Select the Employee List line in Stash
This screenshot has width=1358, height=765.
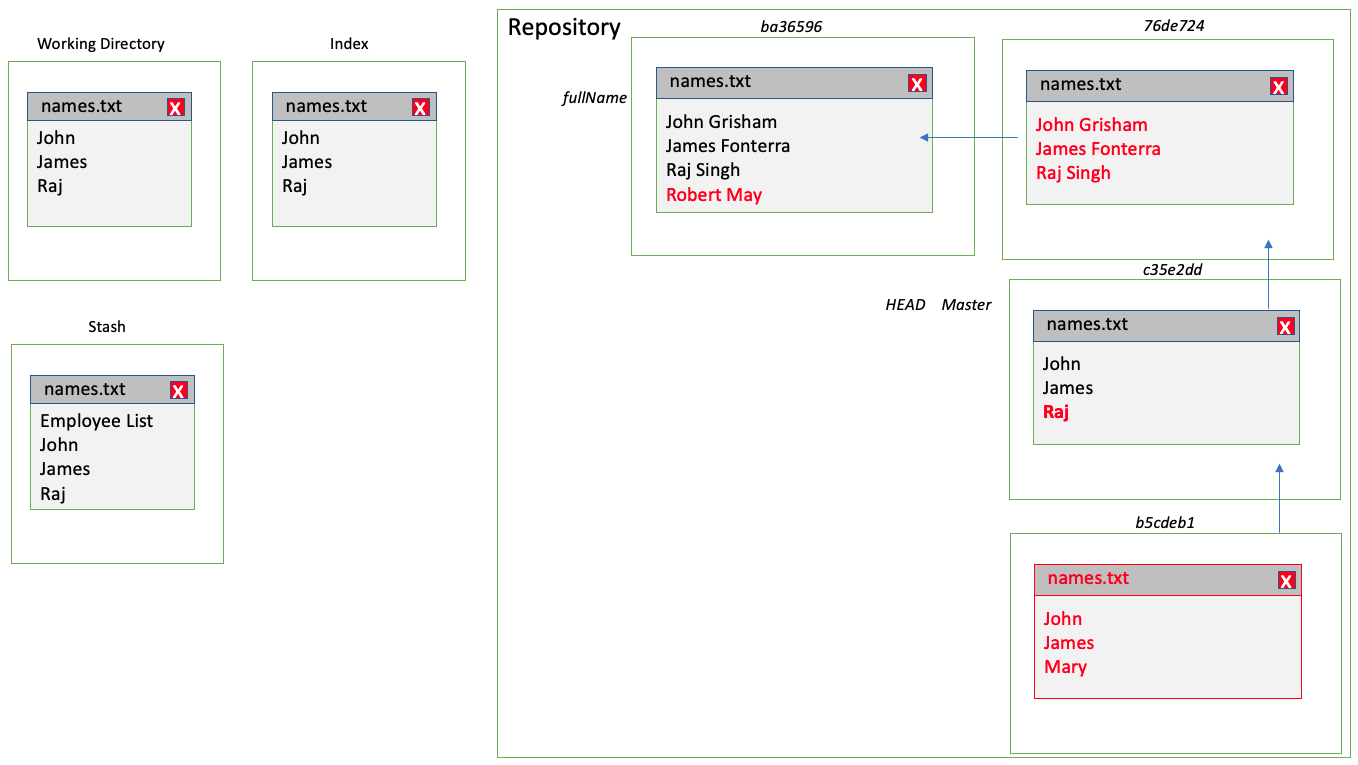[x=95, y=421]
